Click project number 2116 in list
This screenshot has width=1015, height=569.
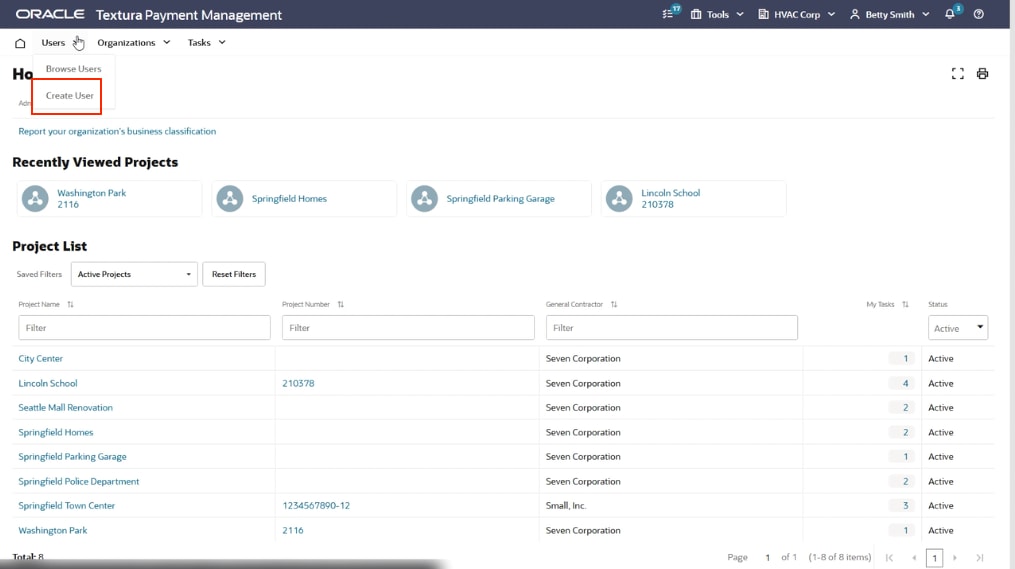point(293,530)
